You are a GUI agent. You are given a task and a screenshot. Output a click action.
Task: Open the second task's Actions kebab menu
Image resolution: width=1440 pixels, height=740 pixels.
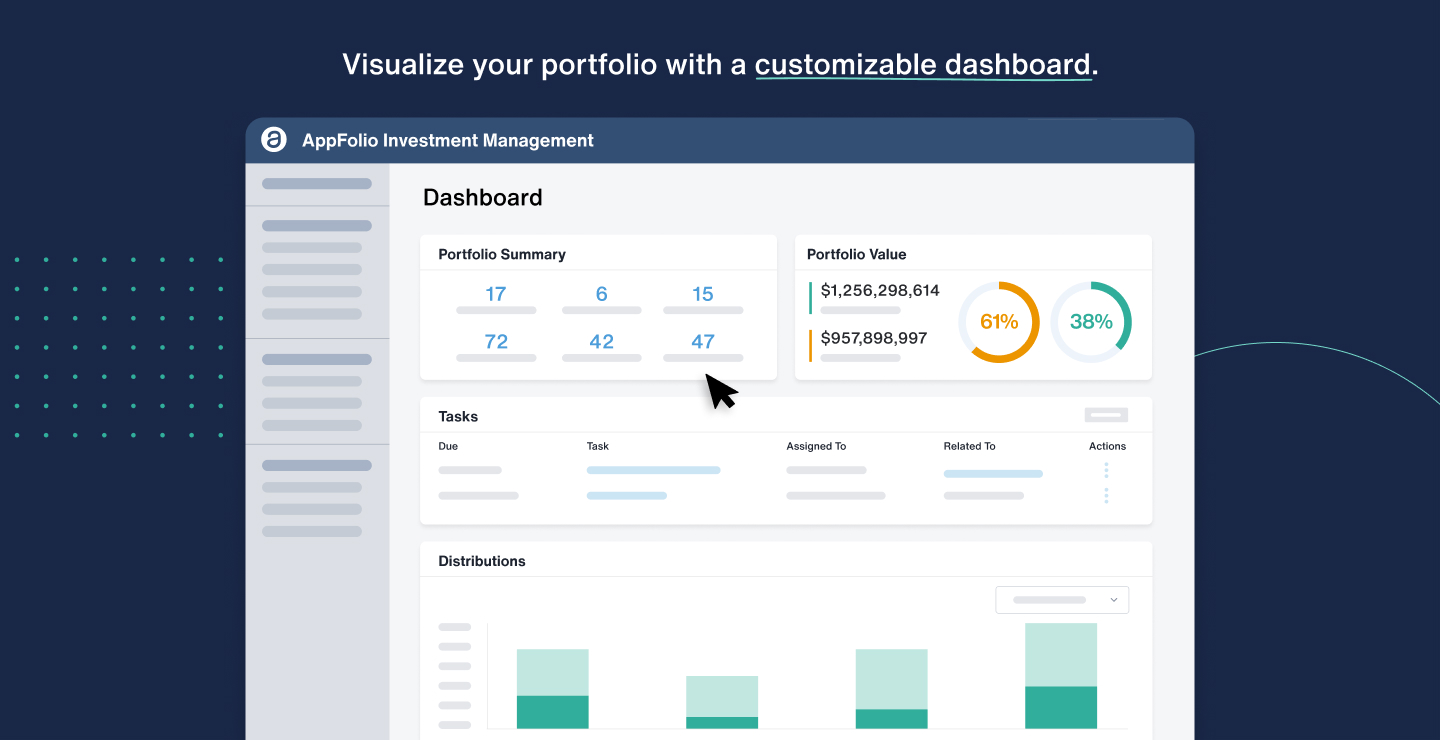click(1106, 494)
